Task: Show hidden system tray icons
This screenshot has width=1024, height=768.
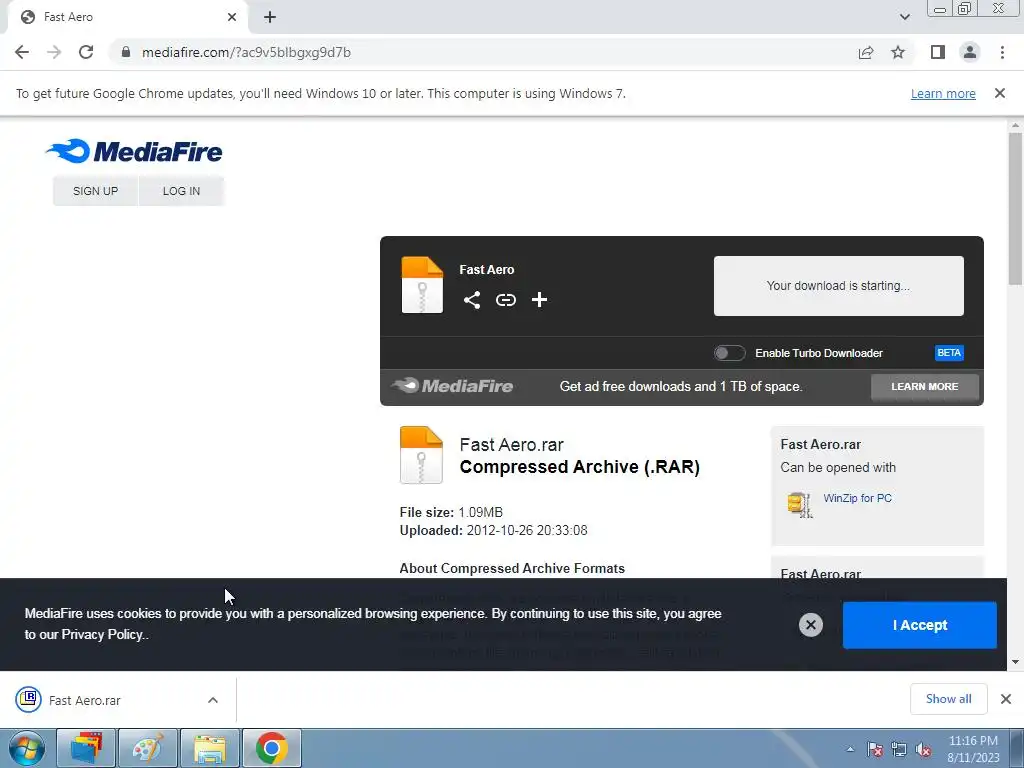Action: pyautogui.click(x=850, y=750)
